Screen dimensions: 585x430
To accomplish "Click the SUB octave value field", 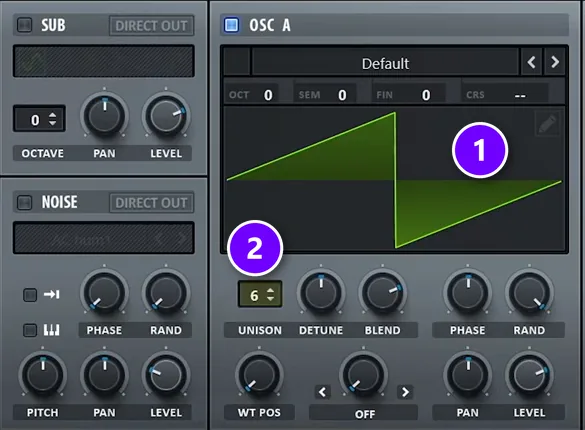I will [x=39, y=119].
